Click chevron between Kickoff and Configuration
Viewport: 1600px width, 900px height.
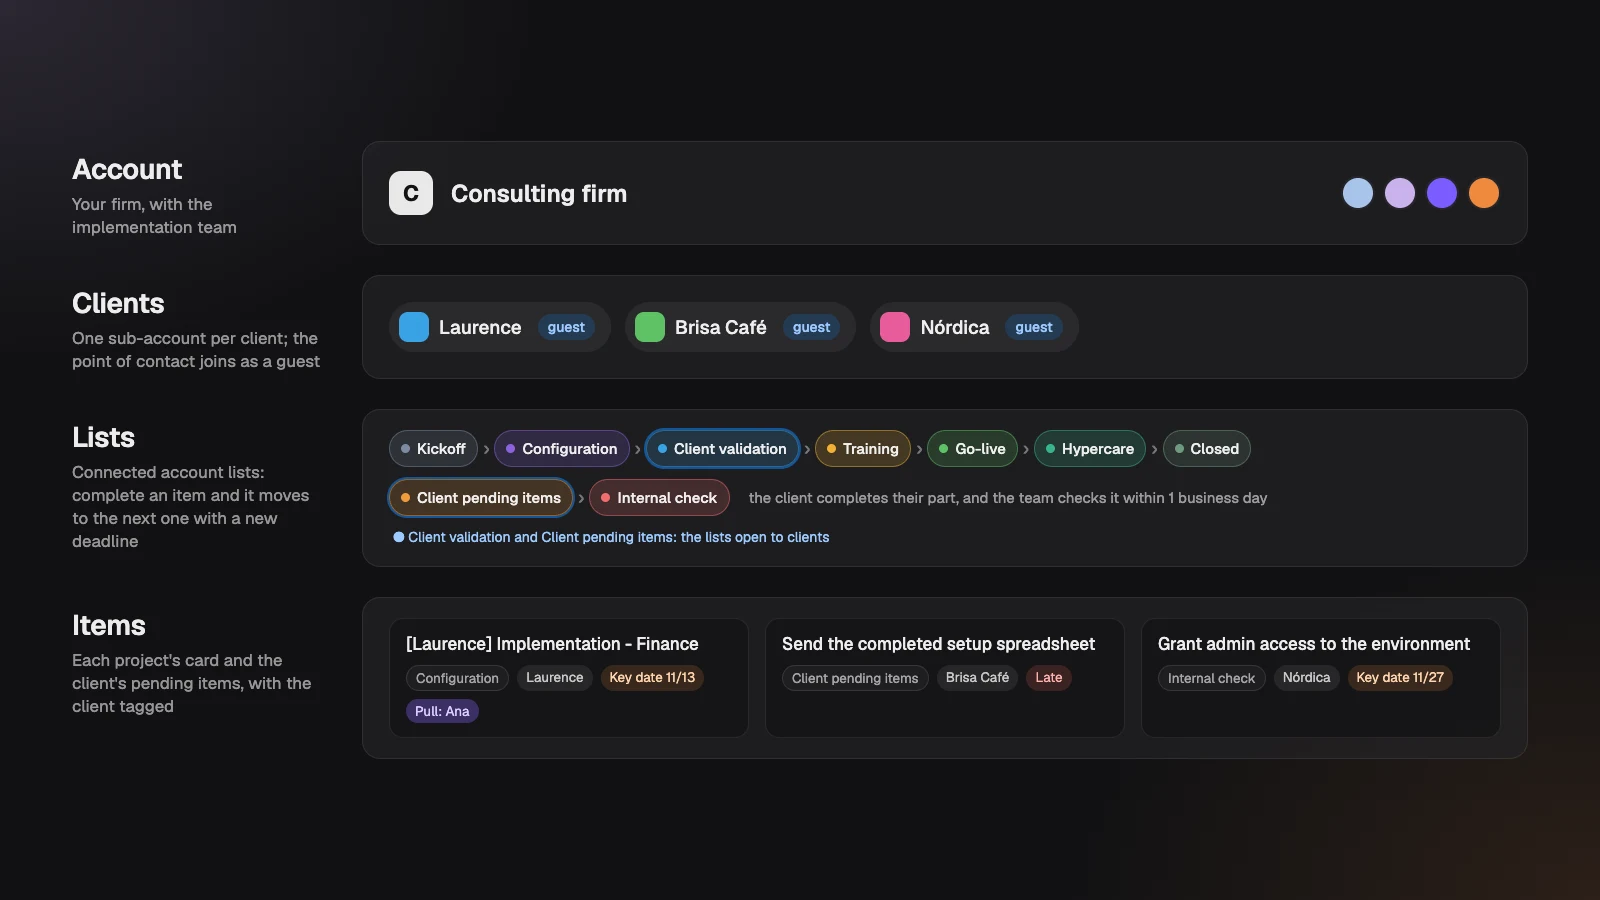click(x=486, y=450)
